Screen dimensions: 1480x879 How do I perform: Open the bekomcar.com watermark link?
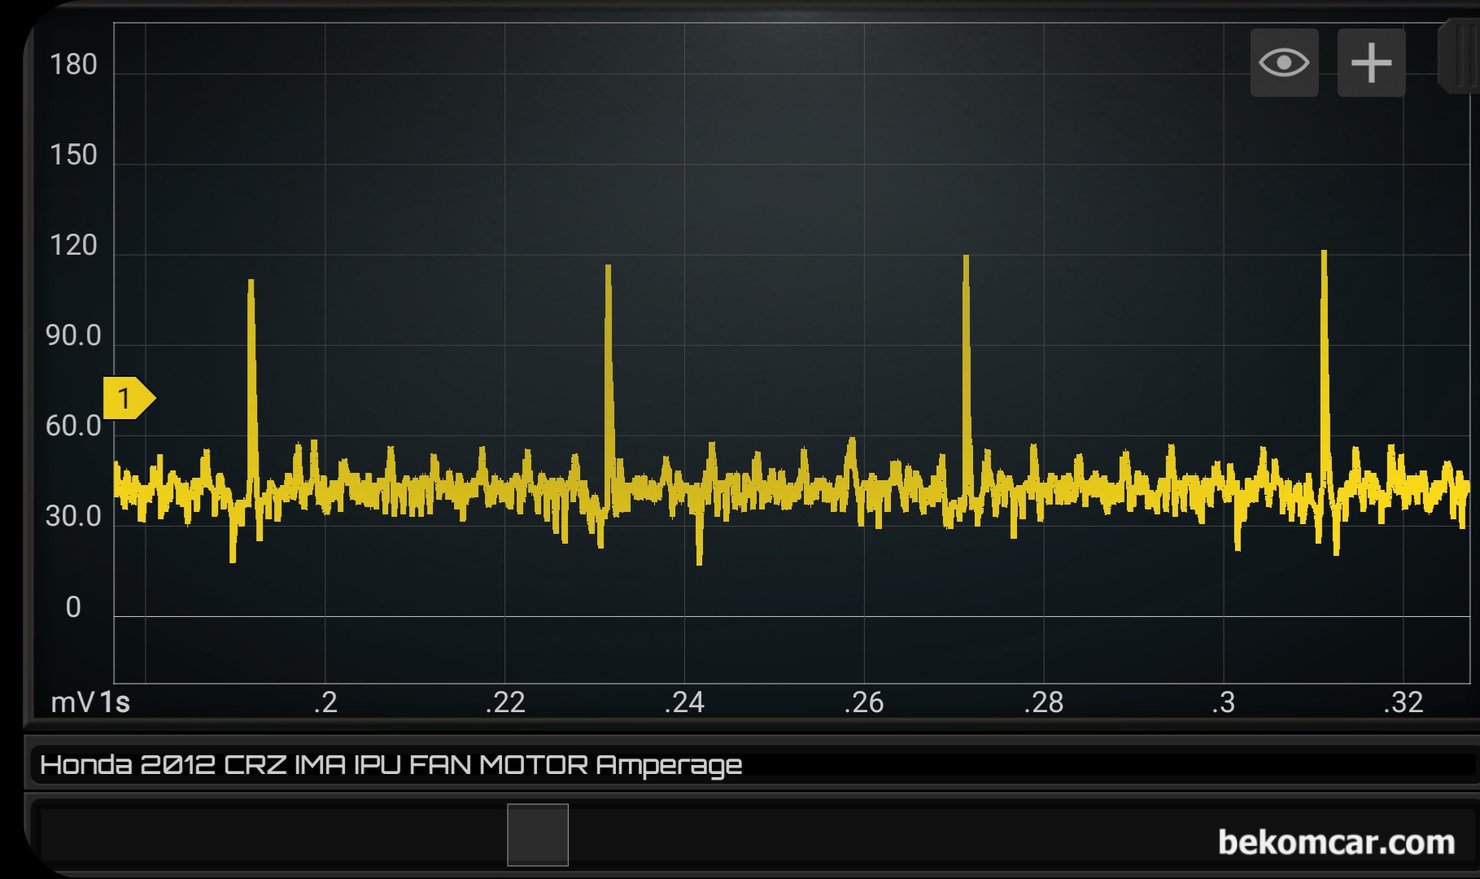1336,842
